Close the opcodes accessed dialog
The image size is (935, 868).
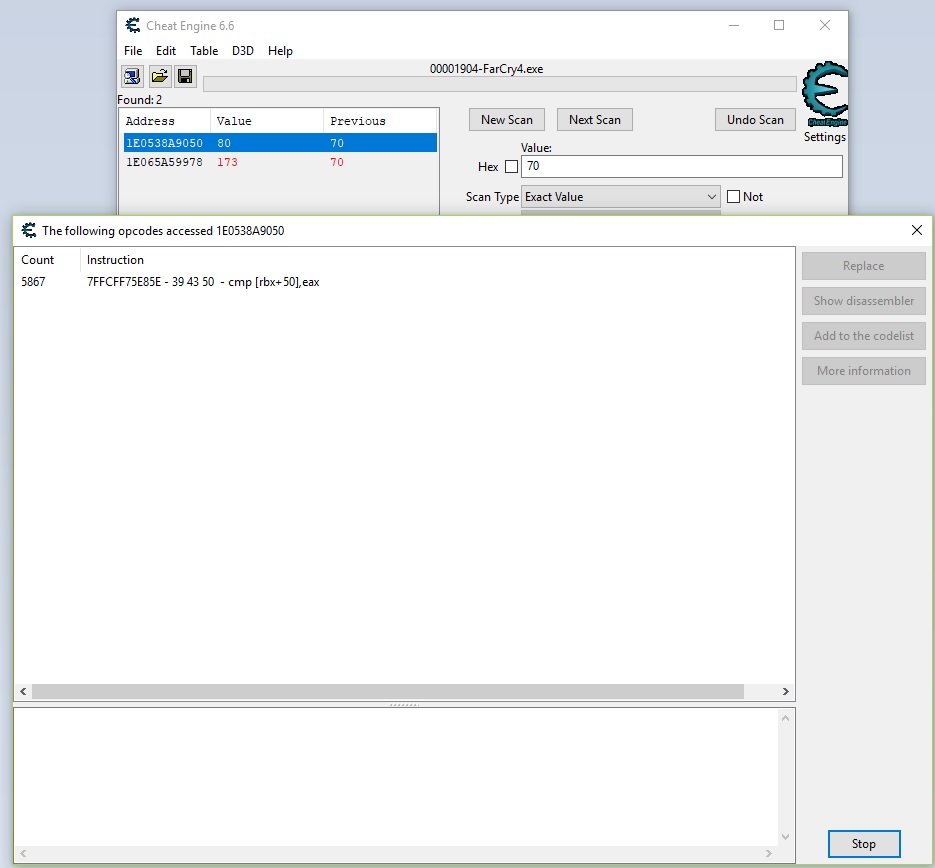coord(917,230)
